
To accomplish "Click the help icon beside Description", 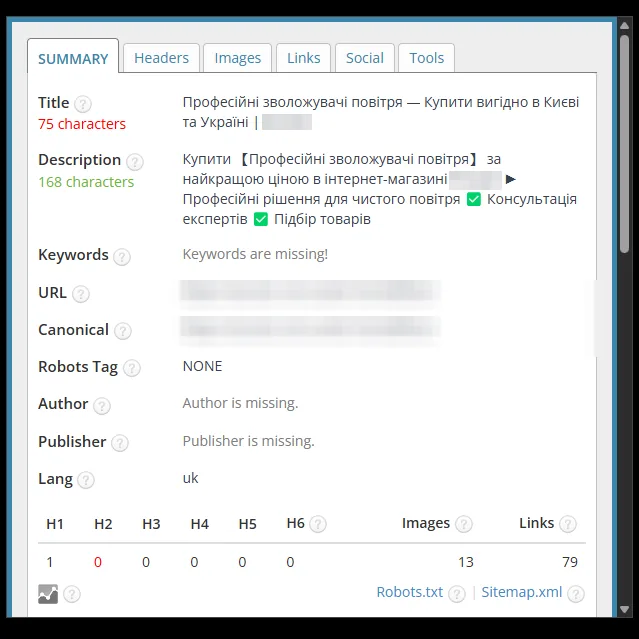I will click(134, 162).
